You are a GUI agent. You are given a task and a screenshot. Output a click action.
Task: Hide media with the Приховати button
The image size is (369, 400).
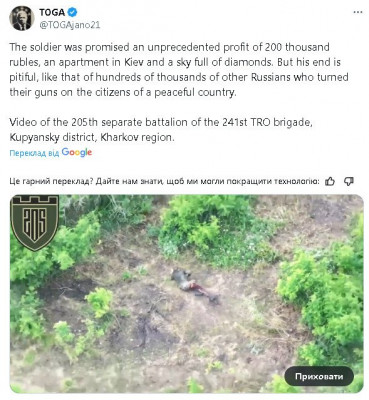tap(319, 376)
